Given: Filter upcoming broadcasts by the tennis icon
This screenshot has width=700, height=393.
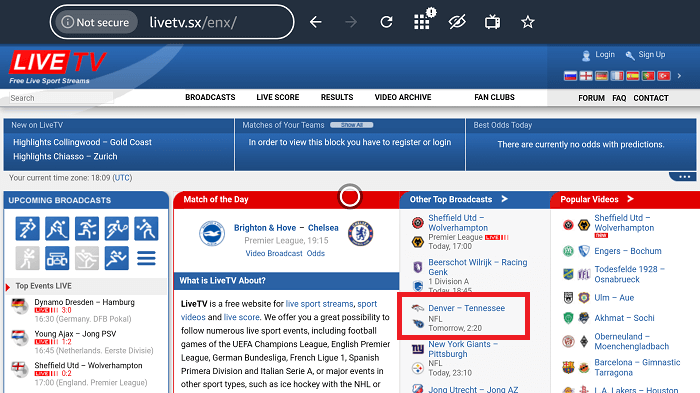Looking at the screenshot, I should click(117, 228).
